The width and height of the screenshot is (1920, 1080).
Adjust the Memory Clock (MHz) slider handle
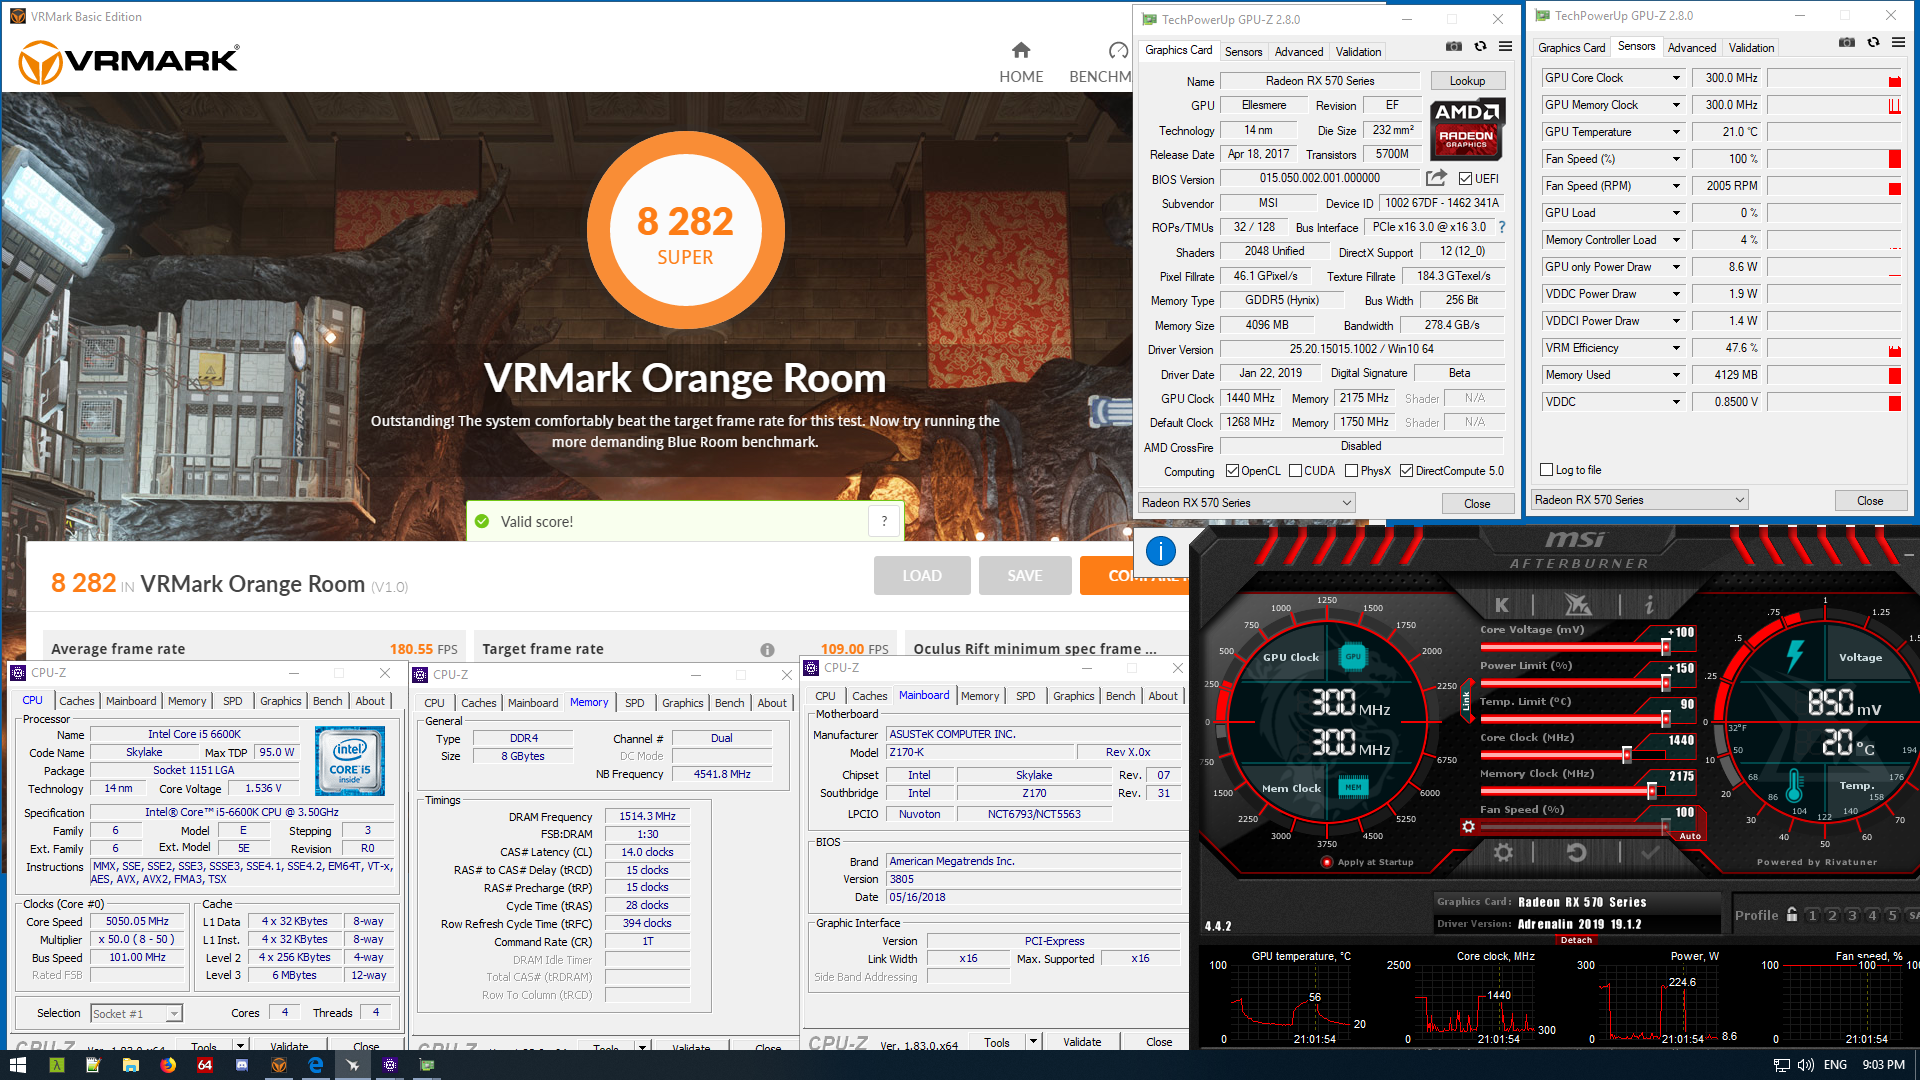tap(1652, 791)
